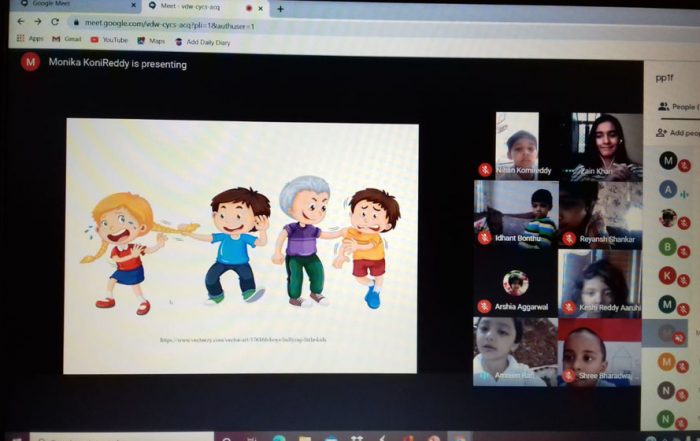700x441 pixels.
Task: Go back using the browser back arrow
Action: [21, 21]
